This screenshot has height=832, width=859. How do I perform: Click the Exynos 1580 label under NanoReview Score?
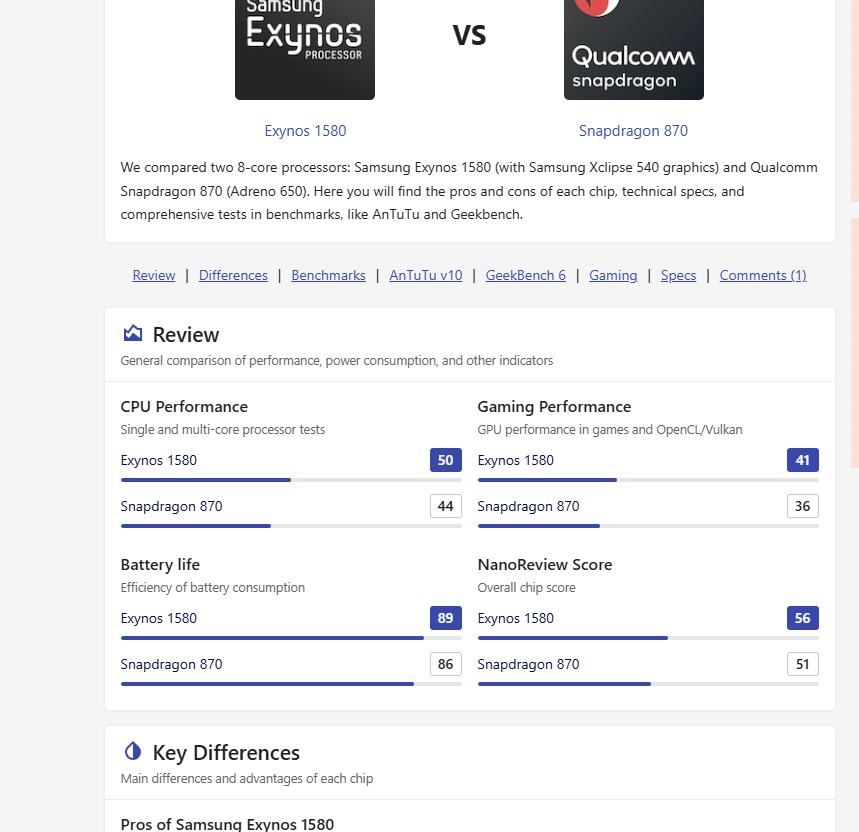[516, 618]
